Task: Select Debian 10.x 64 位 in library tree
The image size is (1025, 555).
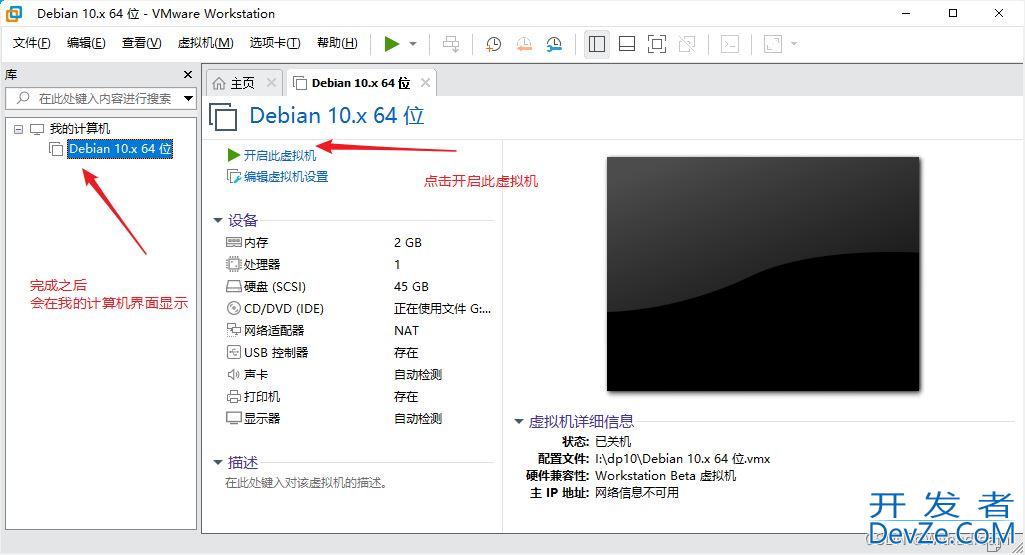Action: coord(120,149)
